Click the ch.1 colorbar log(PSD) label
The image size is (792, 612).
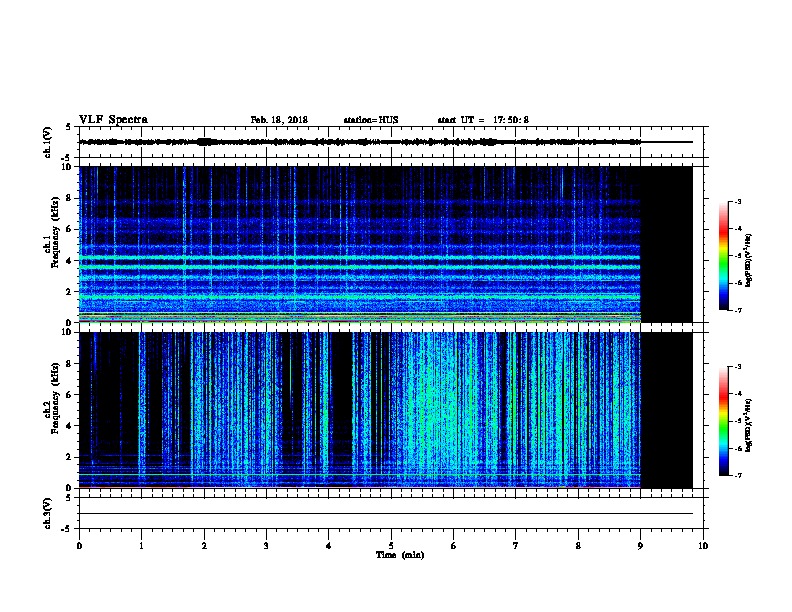[749, 261]
